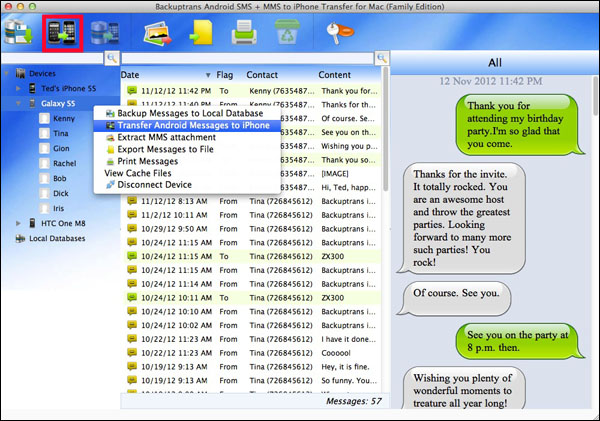The image size is (600, 421).
Task: Click the Backup Messages toolbar icon
Action: click(x=18, y=33)
